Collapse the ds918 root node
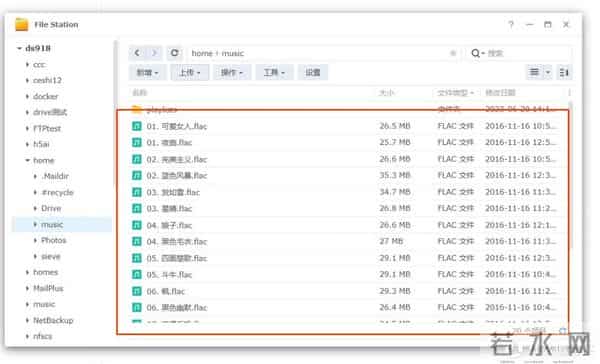This screenshot has height=364, width=600. pyautogui.click(x=19, y=48)
